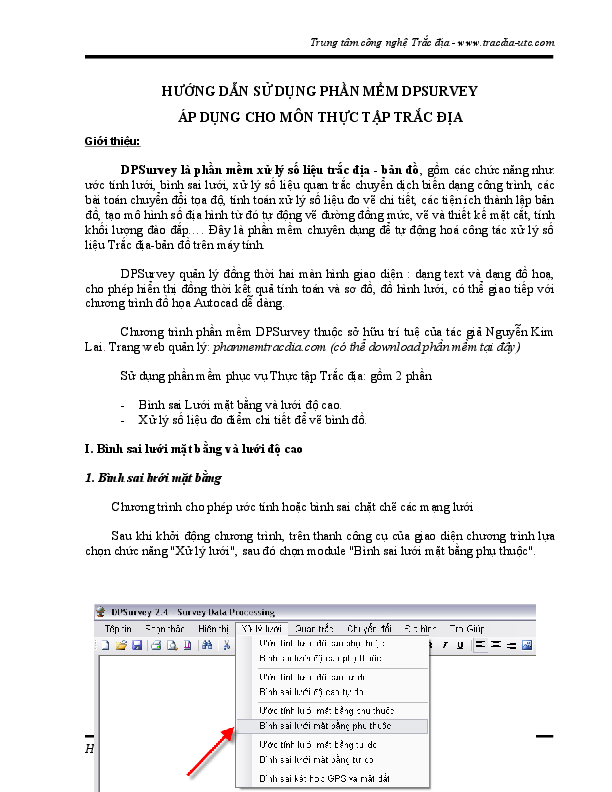Click subtitle 'ÁP DỤNG CHO MÔN THỰC TẬP TRẮC ĐỊA'
The width and height of the screenshot is (612, 792).
coord(320,117)
